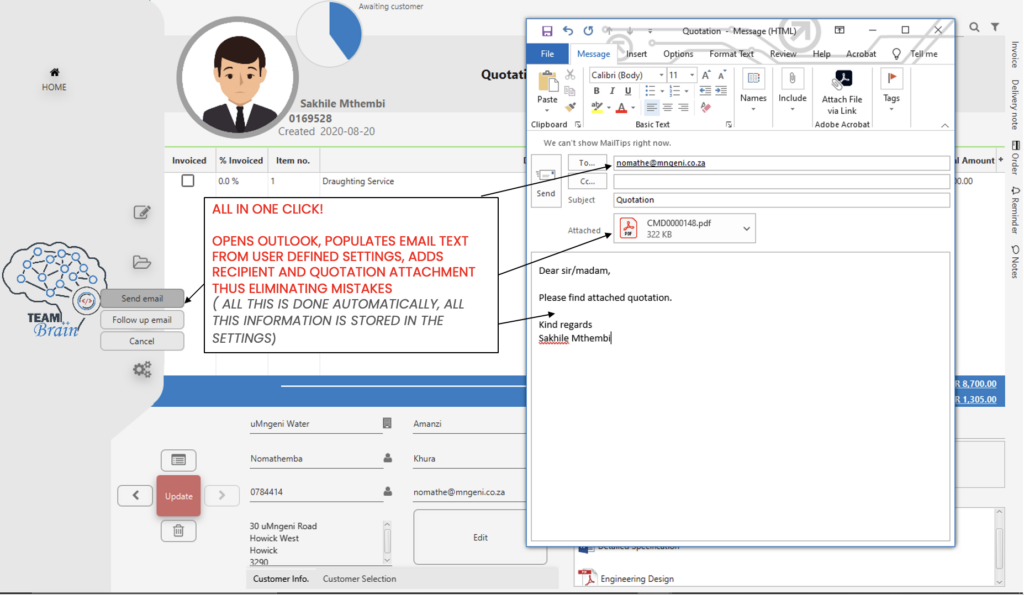Open the File tab in Outlook
The width and height of the screenshot is (1024, 595).
(547, 54)
